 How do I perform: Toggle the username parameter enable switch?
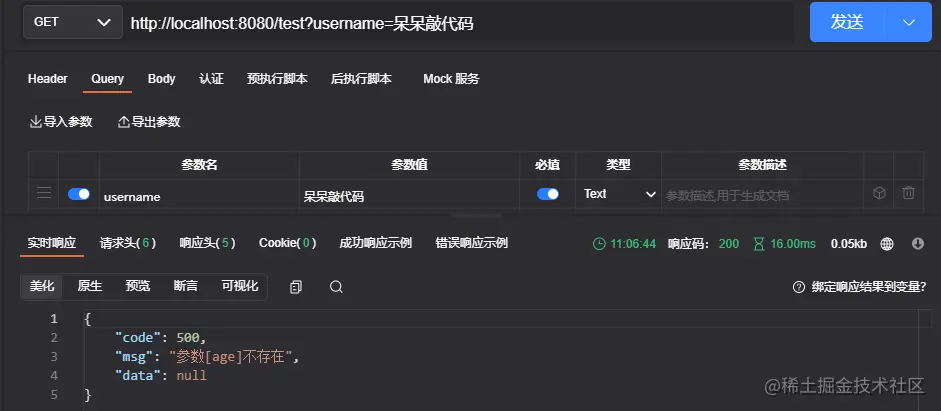pos(79,194)
